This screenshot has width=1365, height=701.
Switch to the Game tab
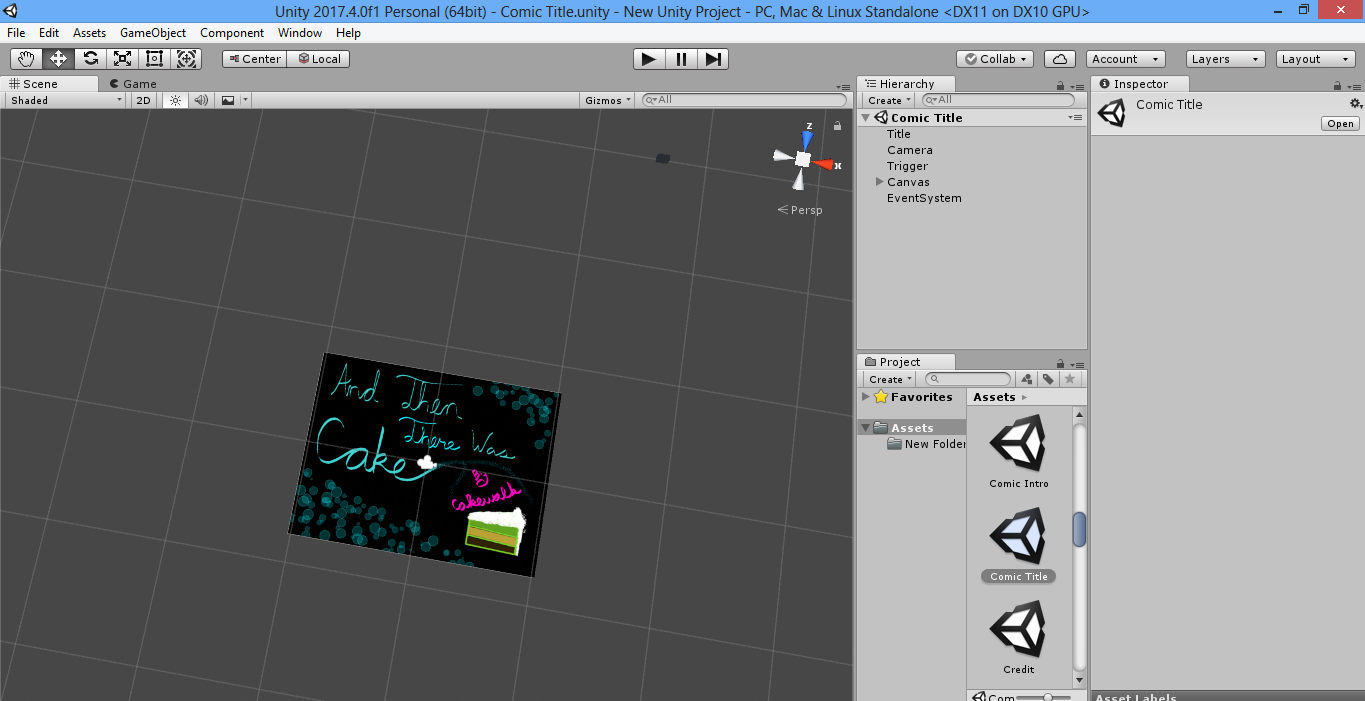pyautogui.click(x=133, y=84)
